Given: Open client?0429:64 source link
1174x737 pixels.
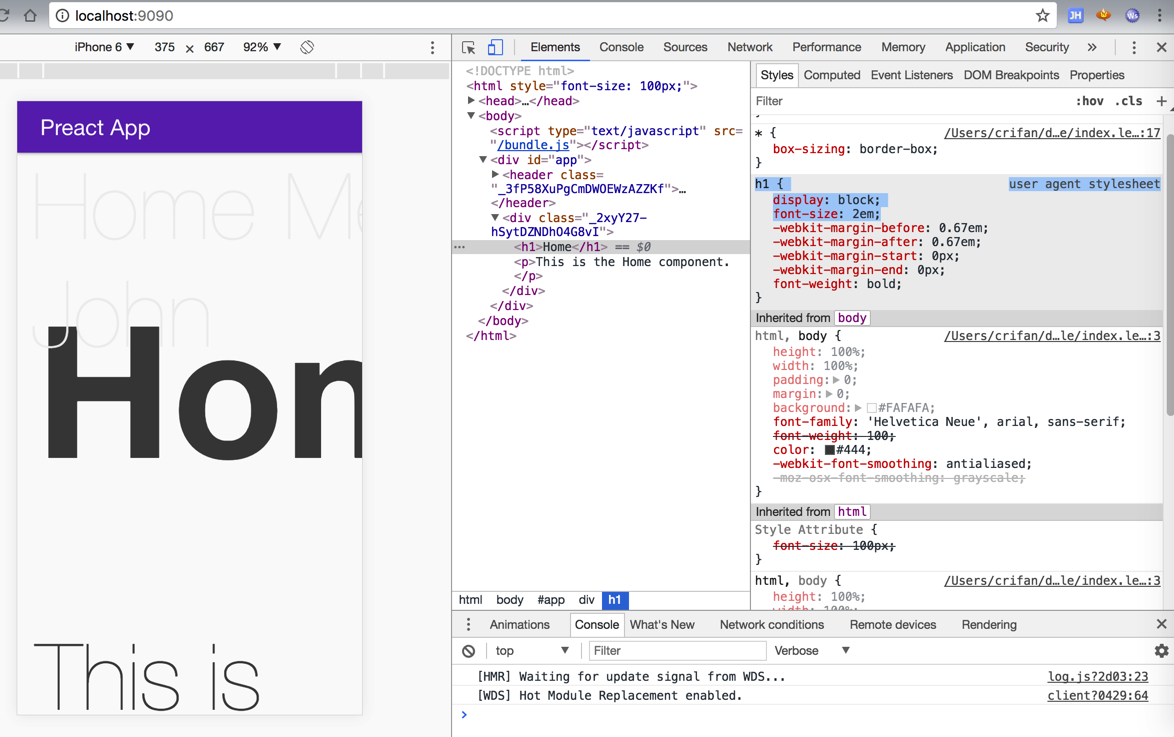Looking at the screenshot, I should (1098, 696).
